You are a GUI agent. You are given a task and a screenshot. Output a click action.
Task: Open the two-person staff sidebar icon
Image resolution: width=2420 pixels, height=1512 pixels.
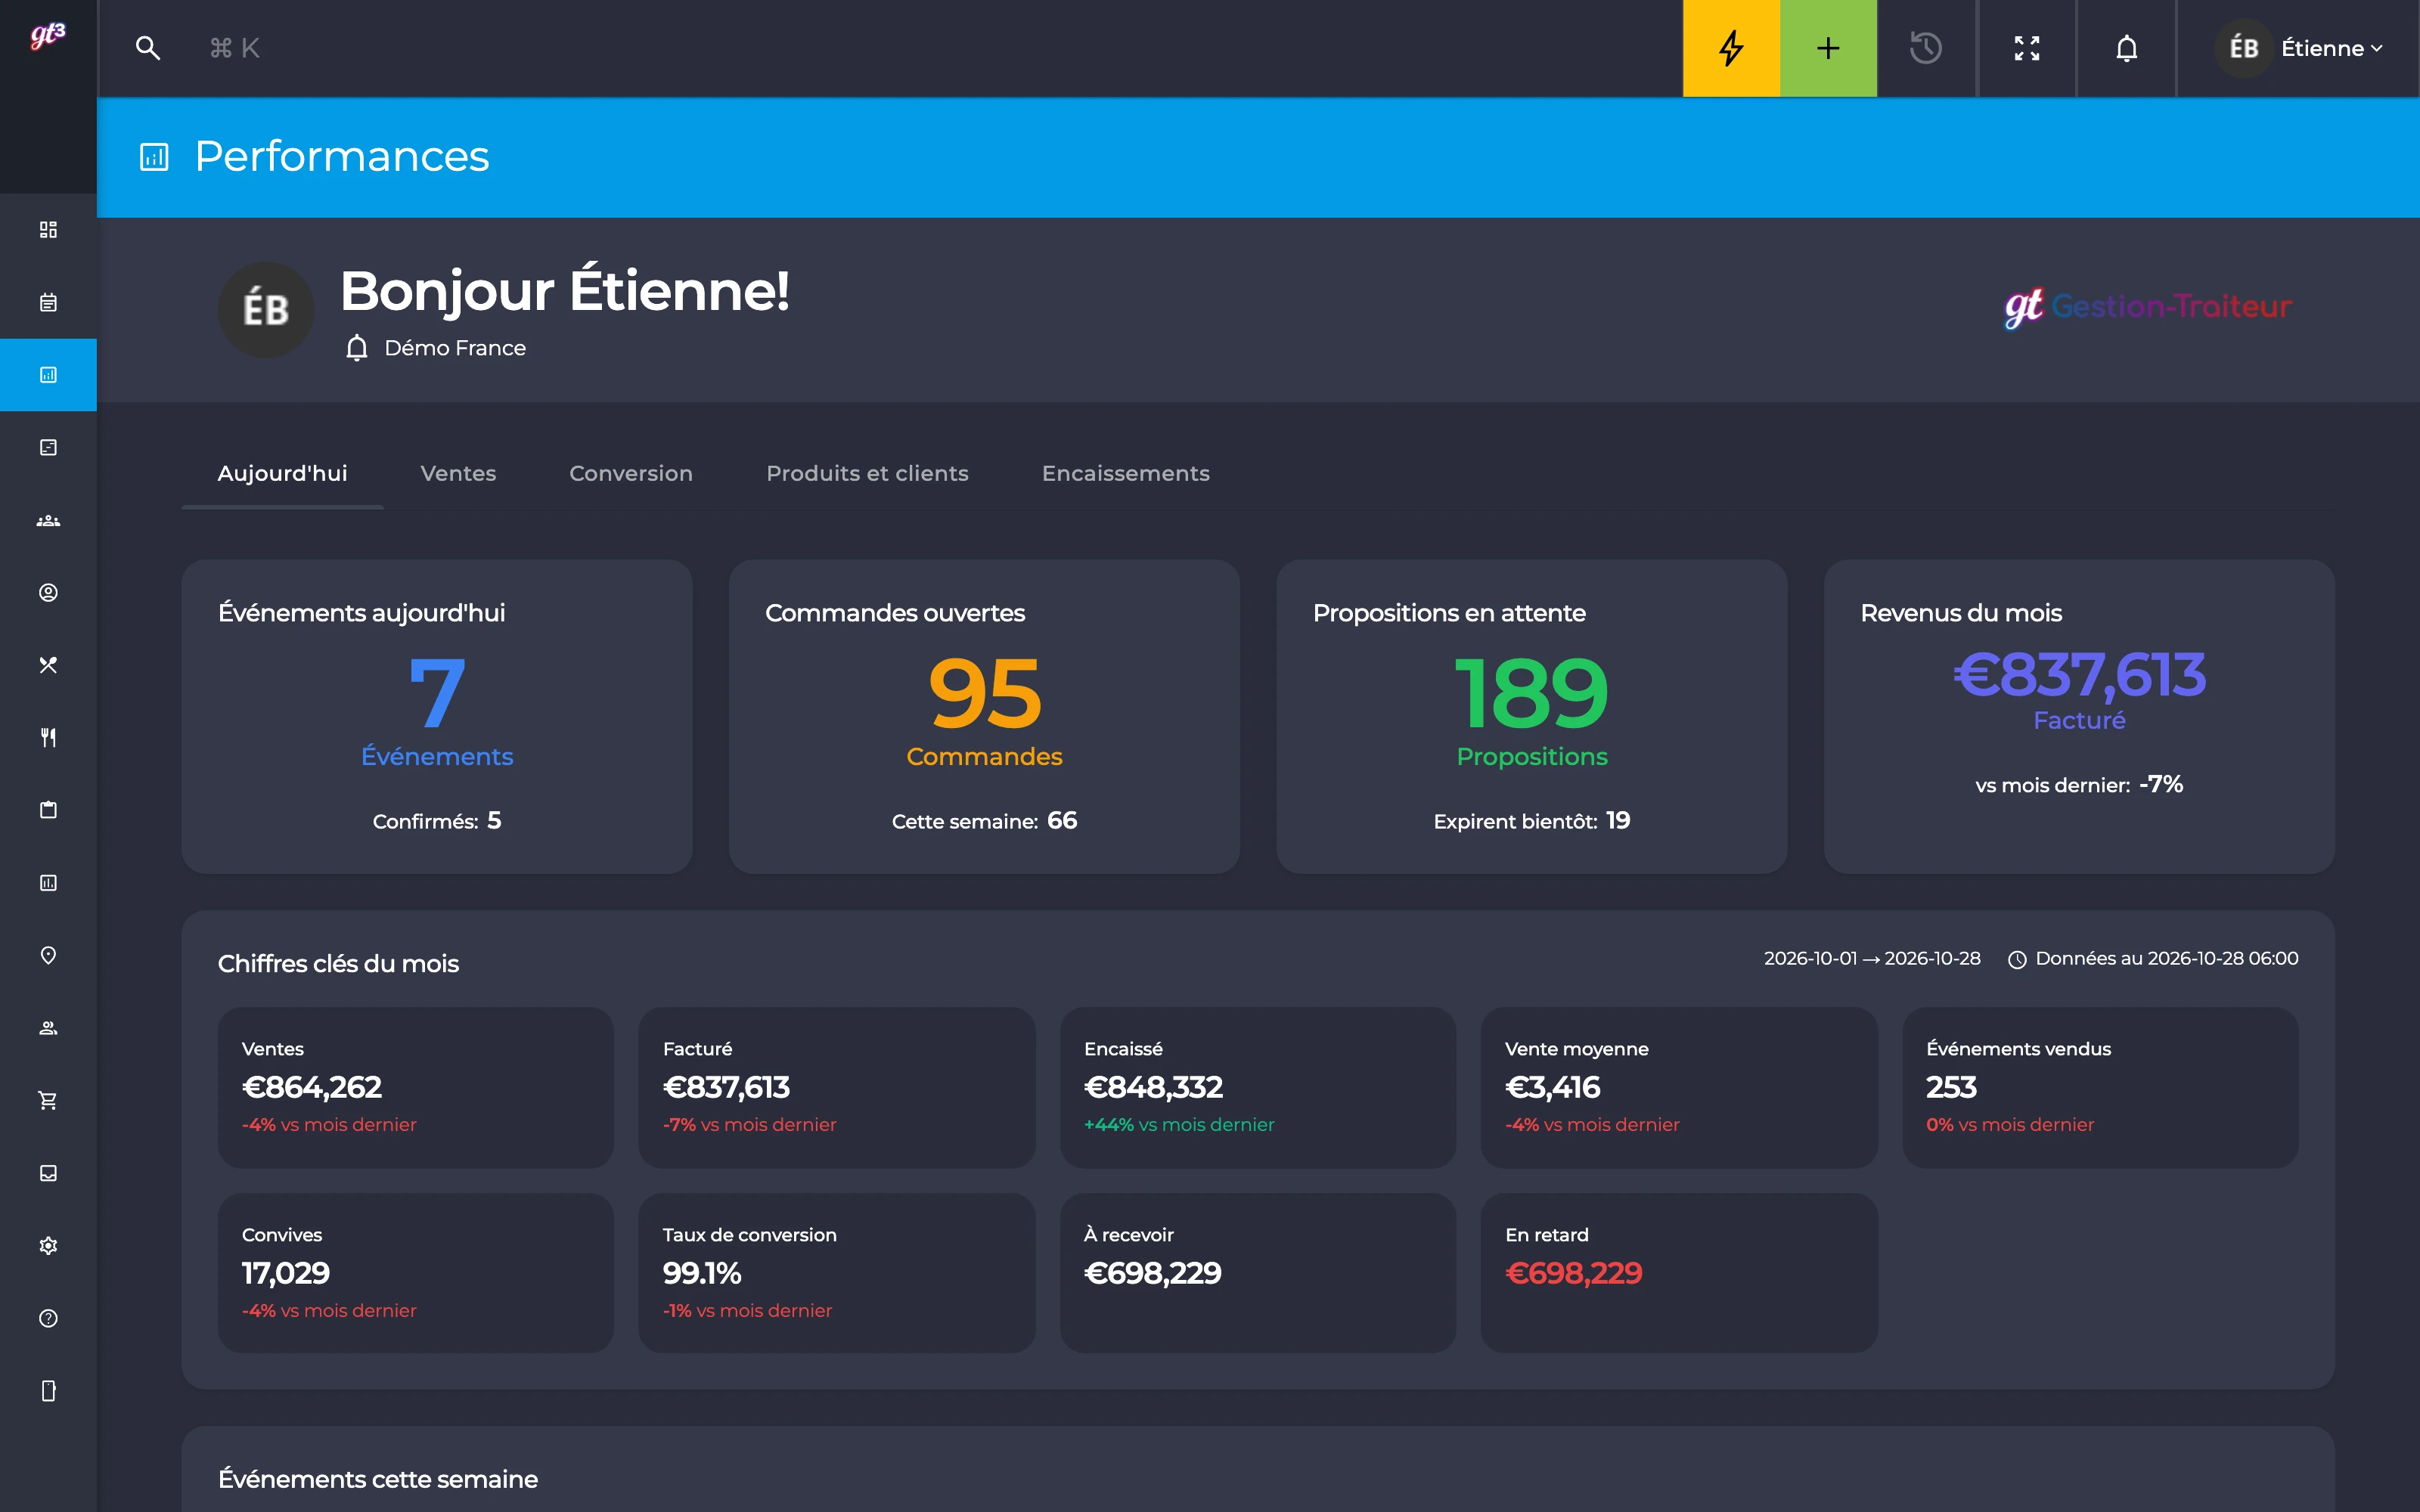pos(48,1028)
